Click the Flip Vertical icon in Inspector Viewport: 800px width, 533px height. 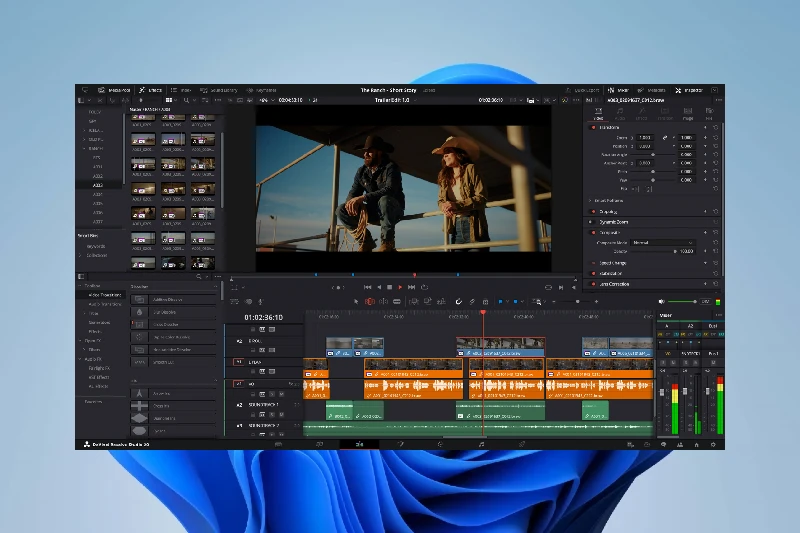648,189
